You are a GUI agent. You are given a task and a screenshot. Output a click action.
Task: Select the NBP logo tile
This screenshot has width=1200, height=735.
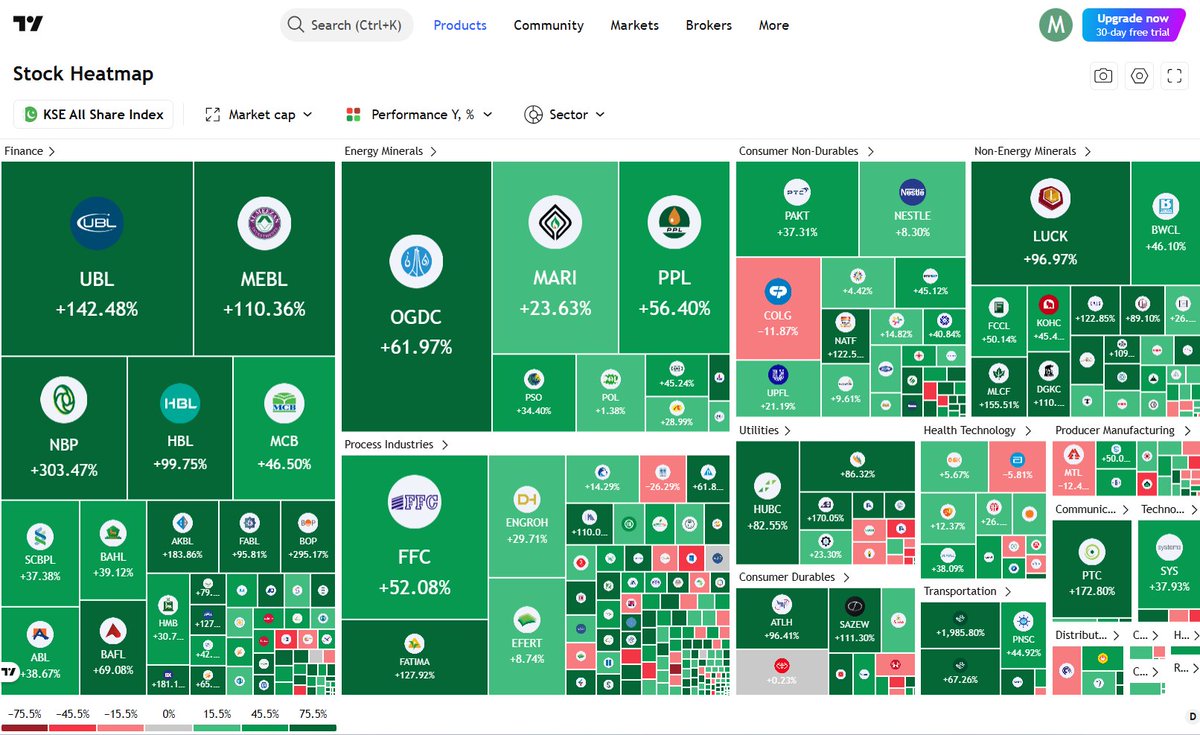(x=64, y=401)
